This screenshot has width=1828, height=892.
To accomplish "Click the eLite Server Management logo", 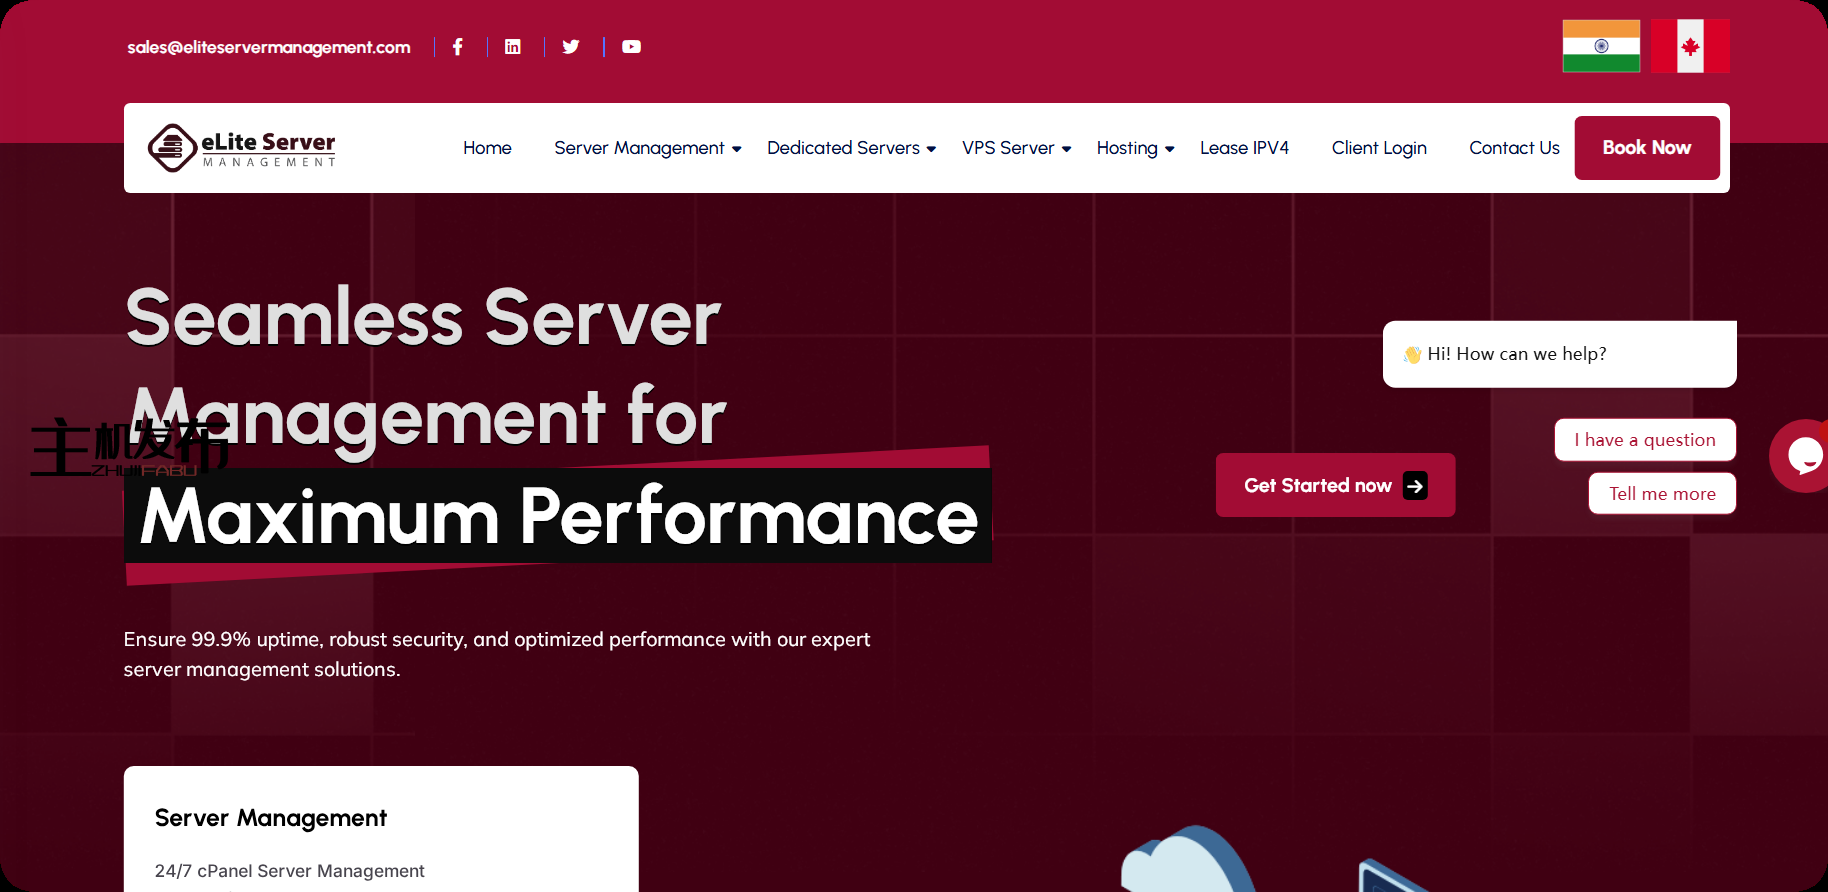I will [x=242, y=148].
